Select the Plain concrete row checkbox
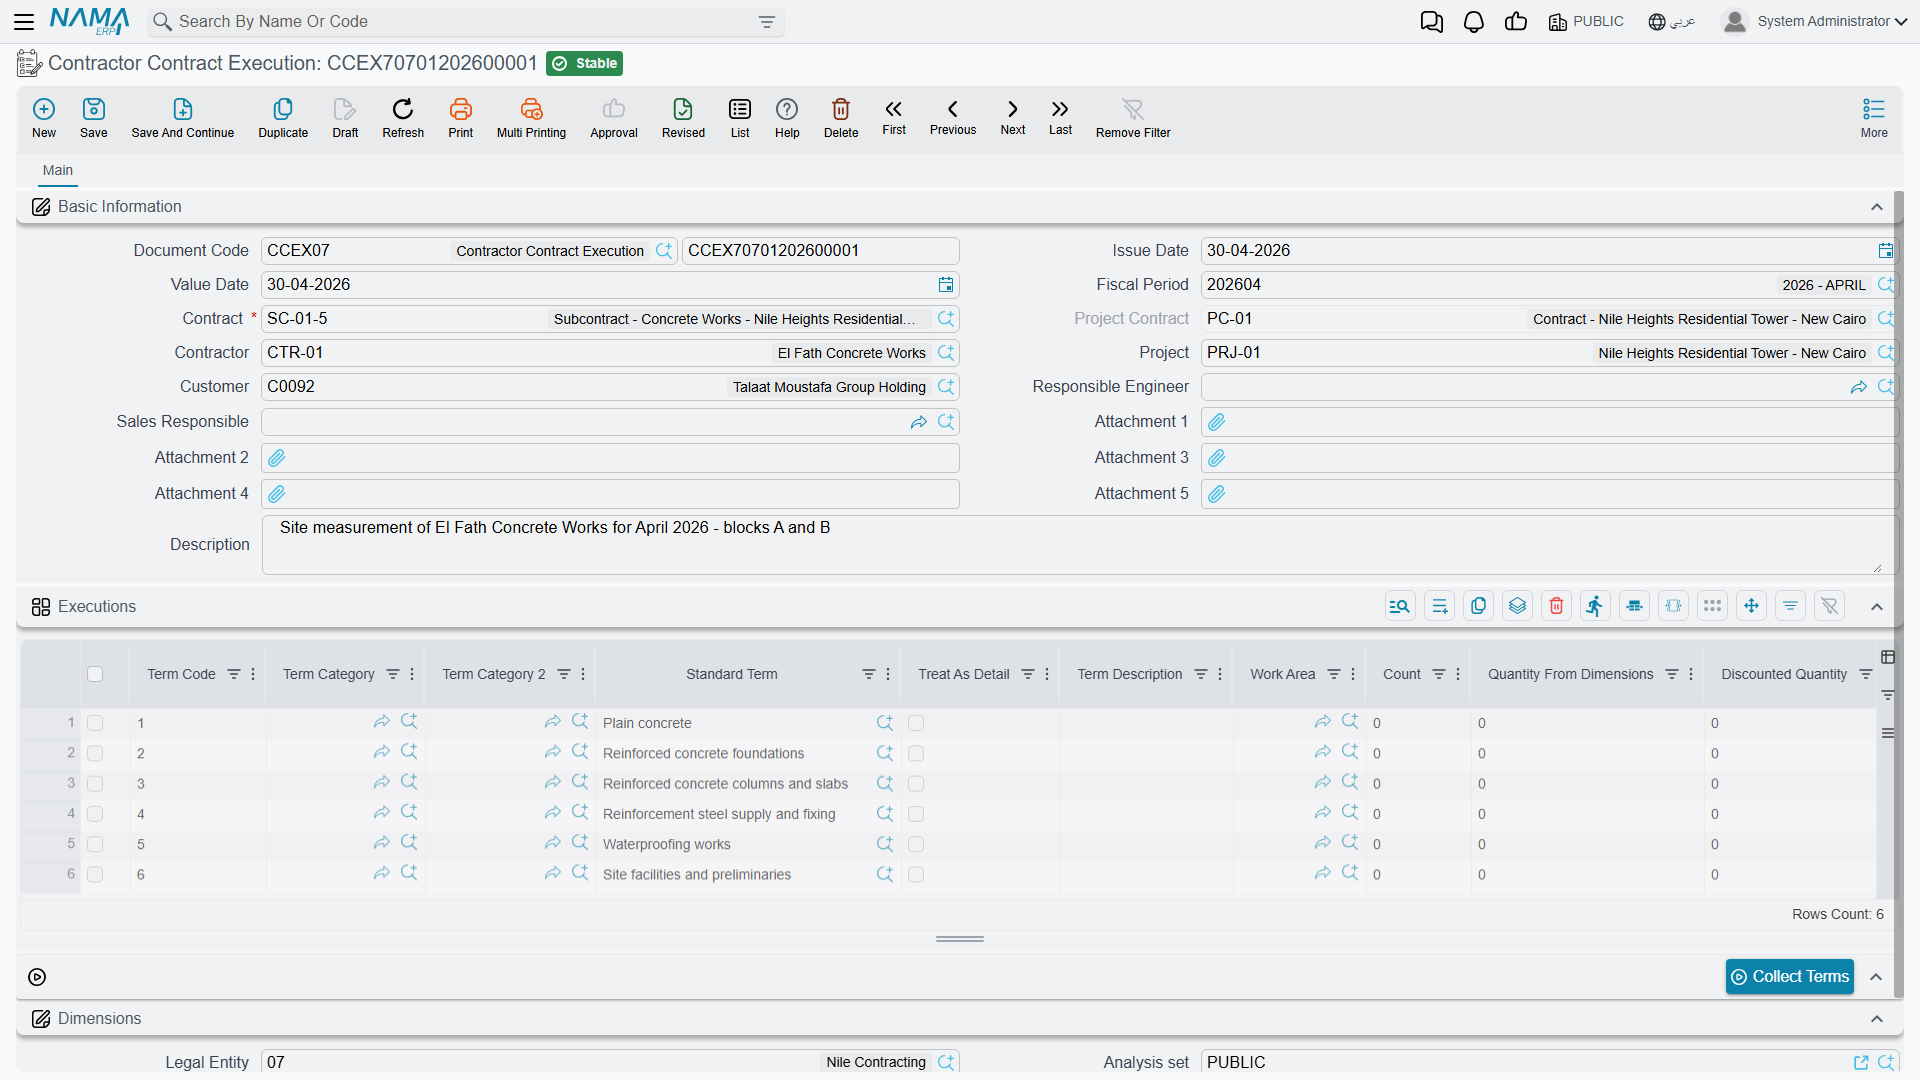This screenshot has height=1080, width=1920. (x=95, y=723)
